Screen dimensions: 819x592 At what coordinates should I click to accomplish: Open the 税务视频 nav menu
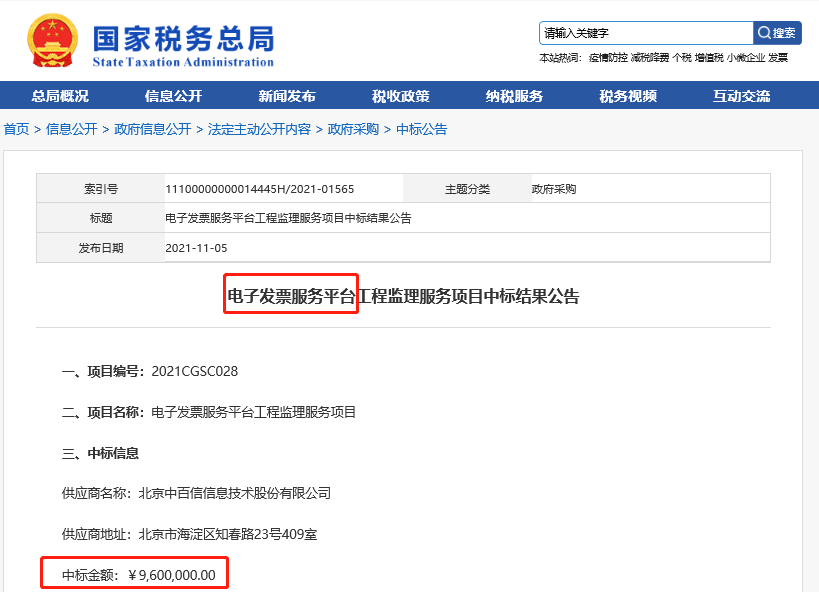628,96
